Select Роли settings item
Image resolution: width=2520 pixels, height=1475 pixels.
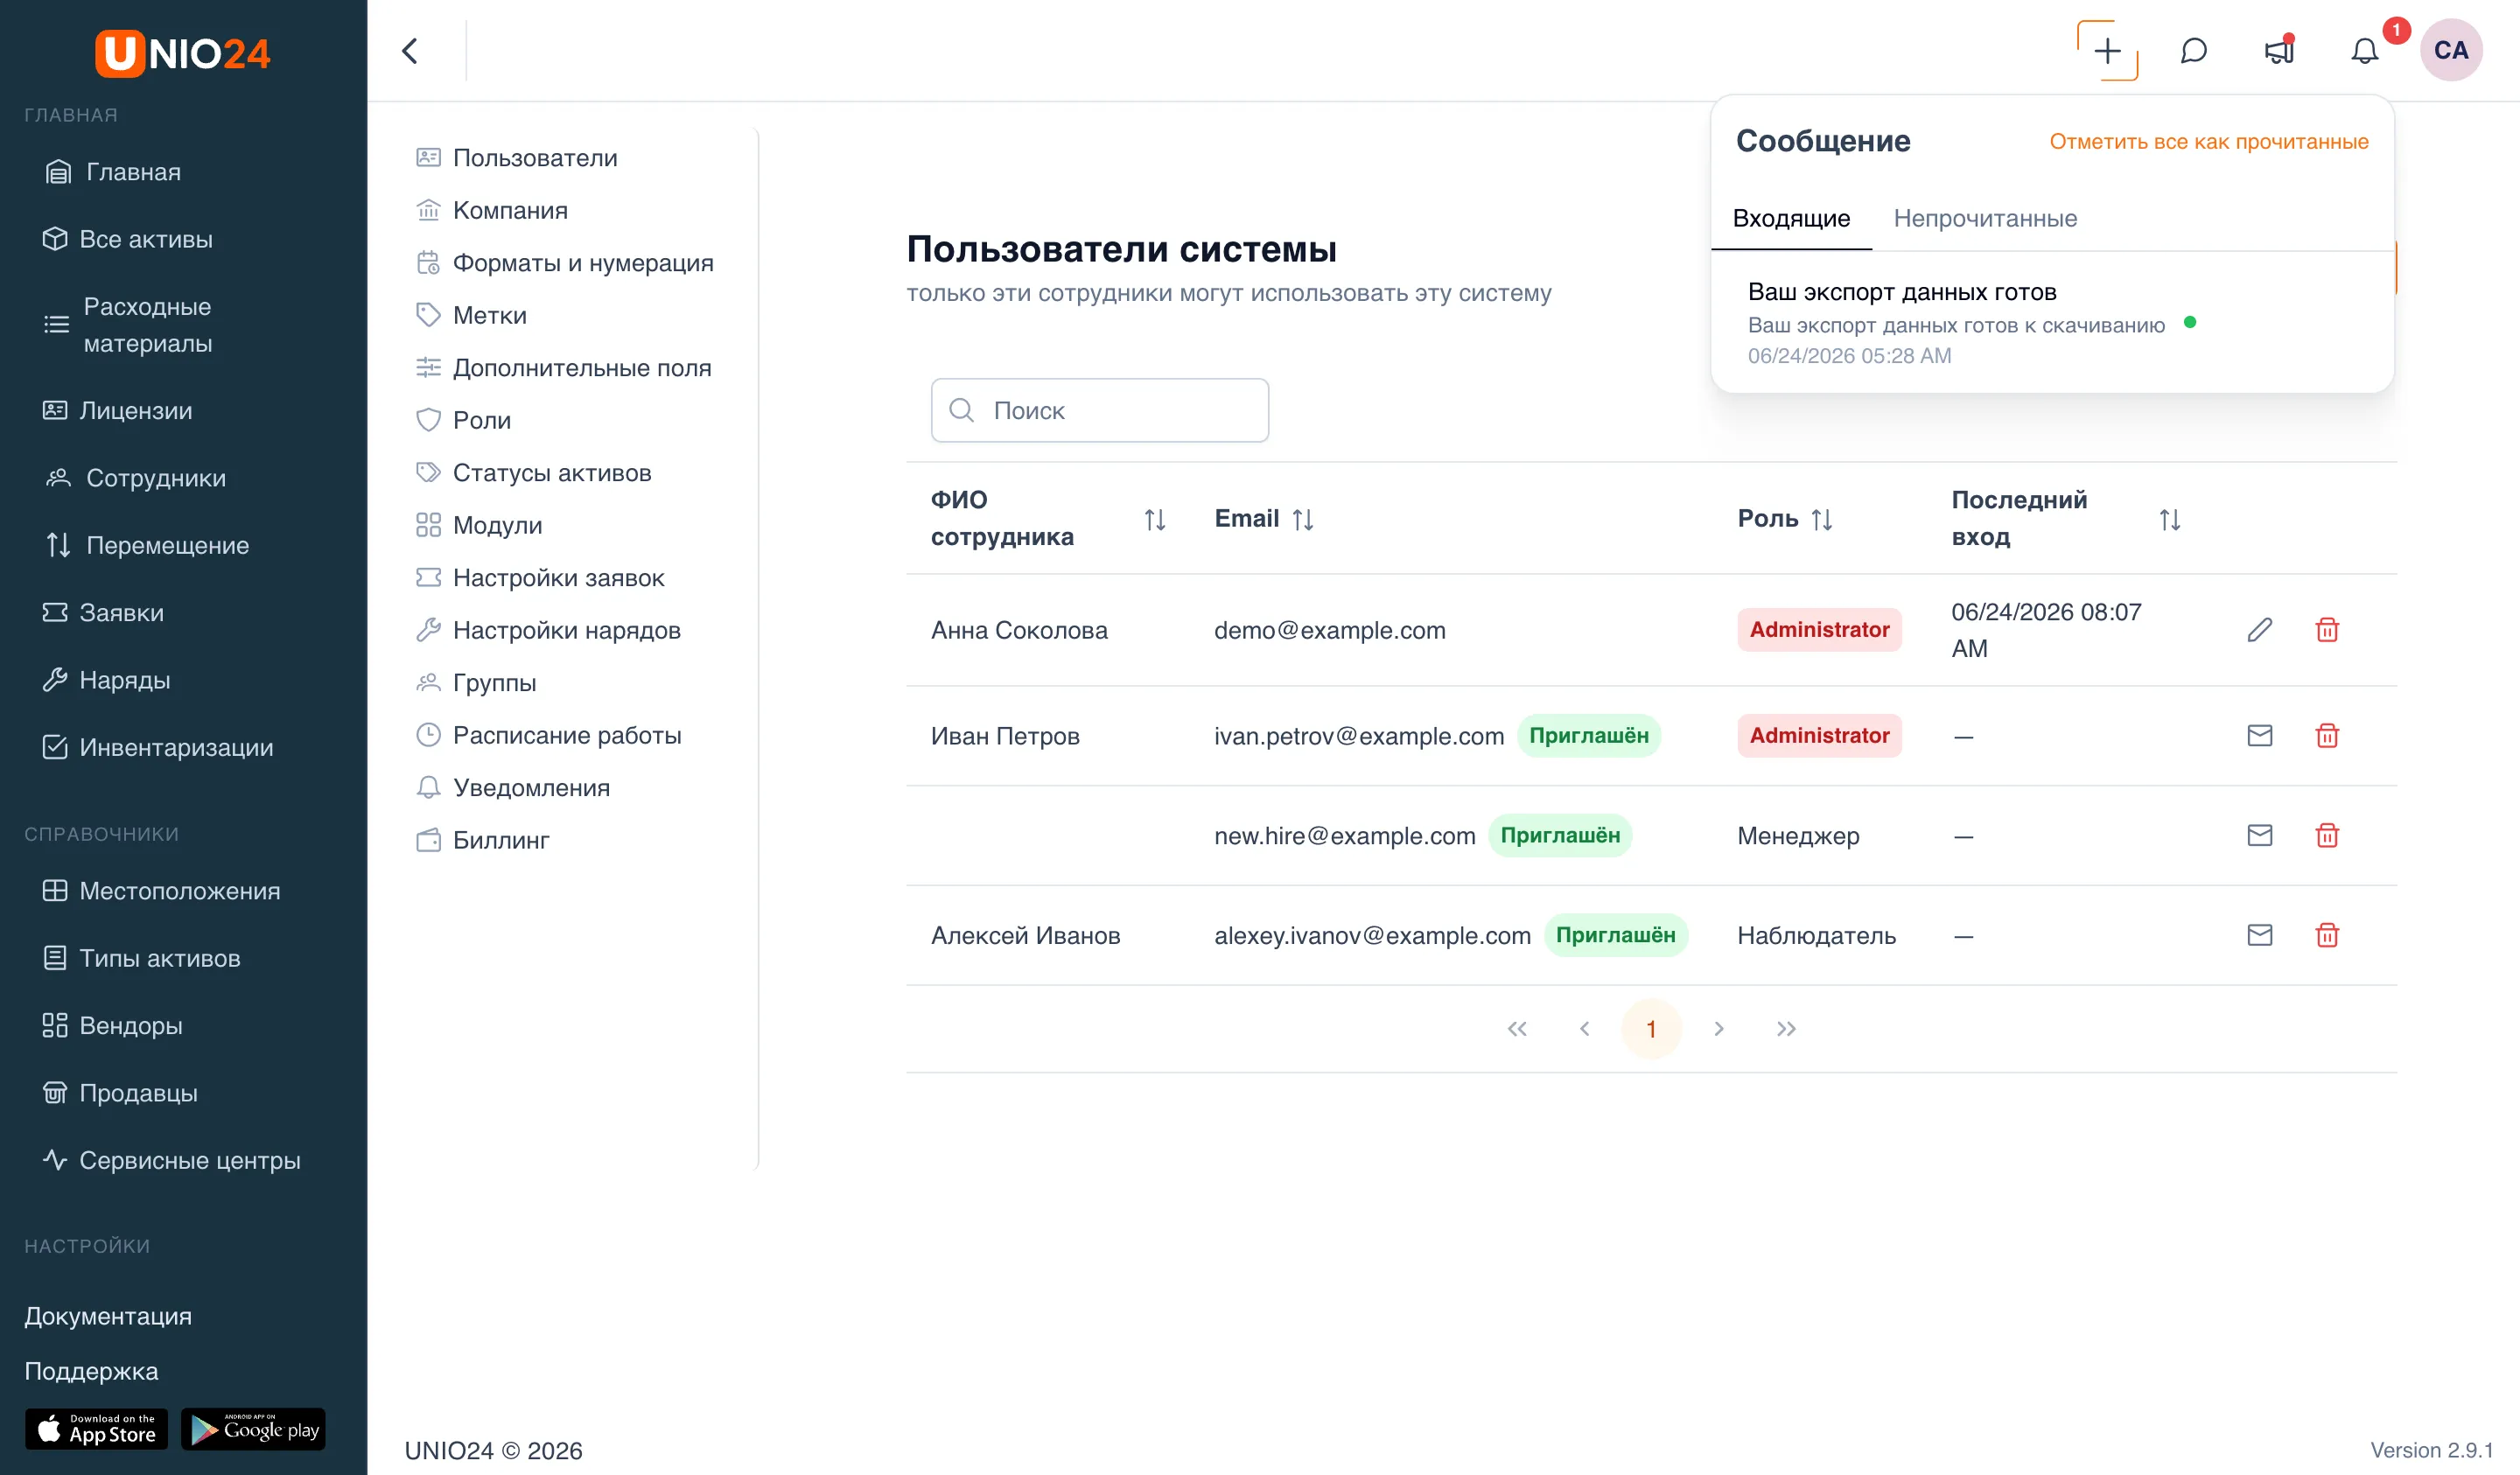pyautogui.click(x=463, y=420)
